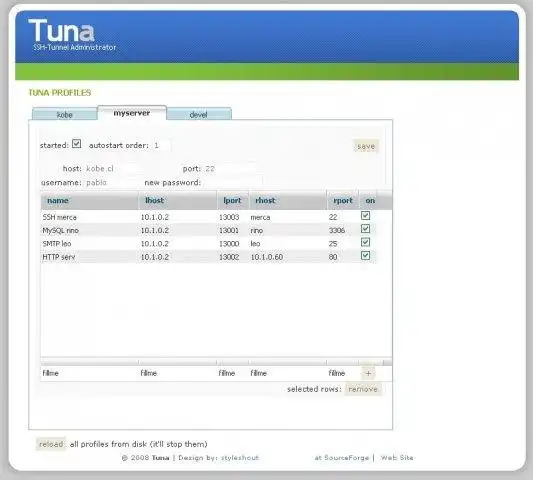The image size is (533, 480).
Task: Open the styleshout design link
Action: click(x=240, y=458)
